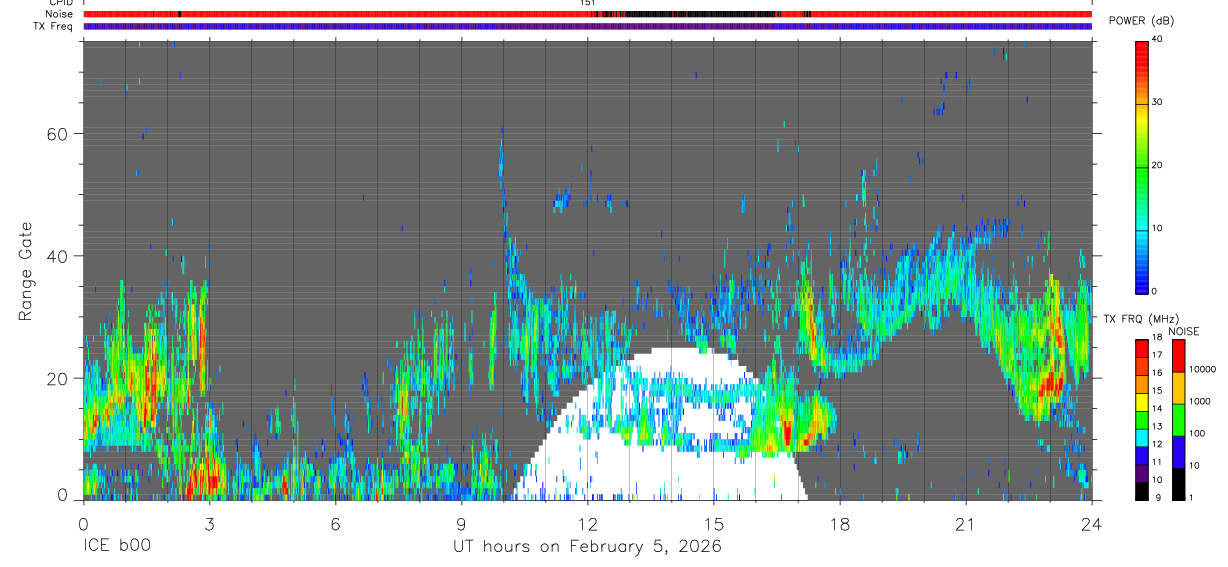The height and width of the screenshot is (567, 1228).
Task: Select the blue TX frequency strip
Action: point(587,26)
